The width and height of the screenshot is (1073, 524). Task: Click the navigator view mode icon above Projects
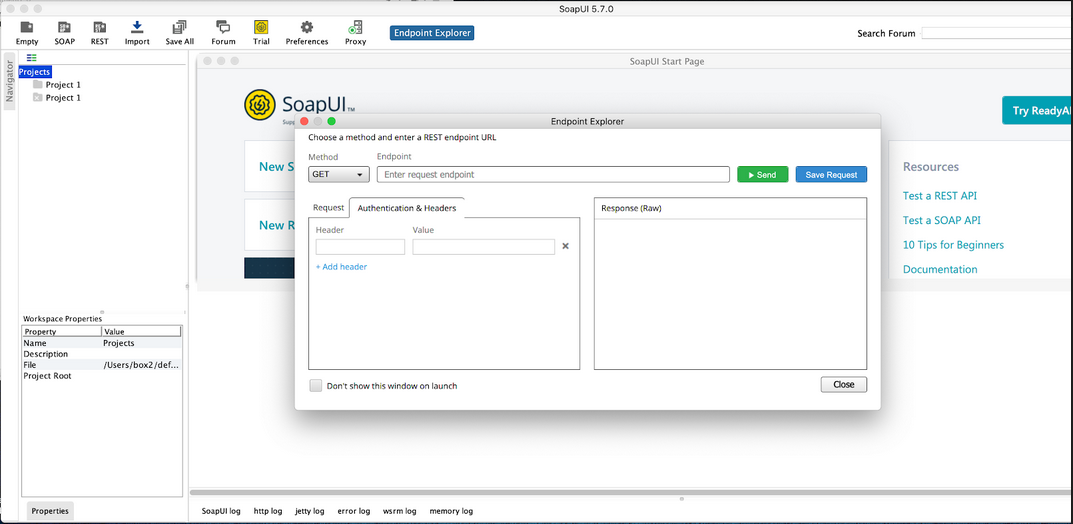coord(31,58)
